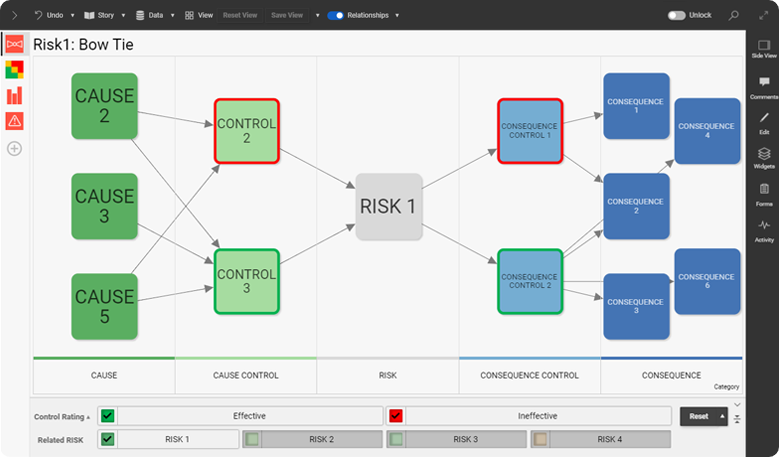
Task: Open the Bow Tie view in left sidebar
Action: pyautogui.click(x=14, y=45)
